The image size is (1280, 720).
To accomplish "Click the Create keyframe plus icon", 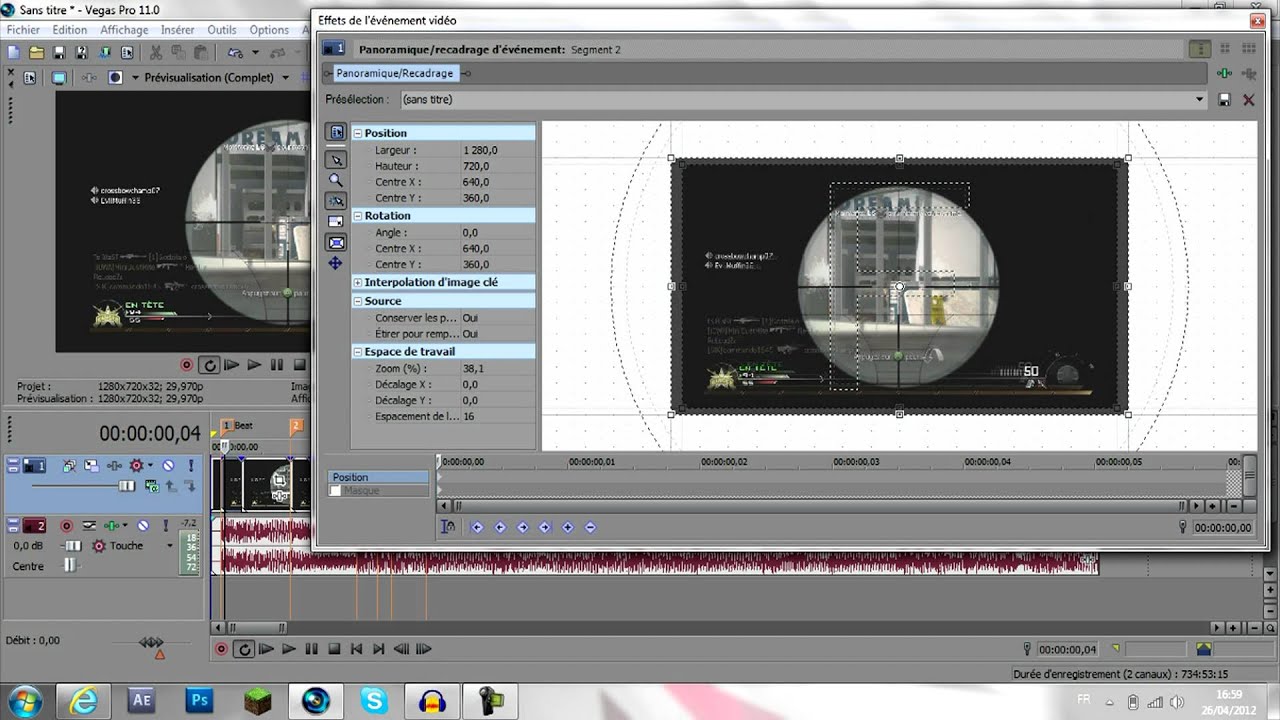I will [x=568, y=527].
